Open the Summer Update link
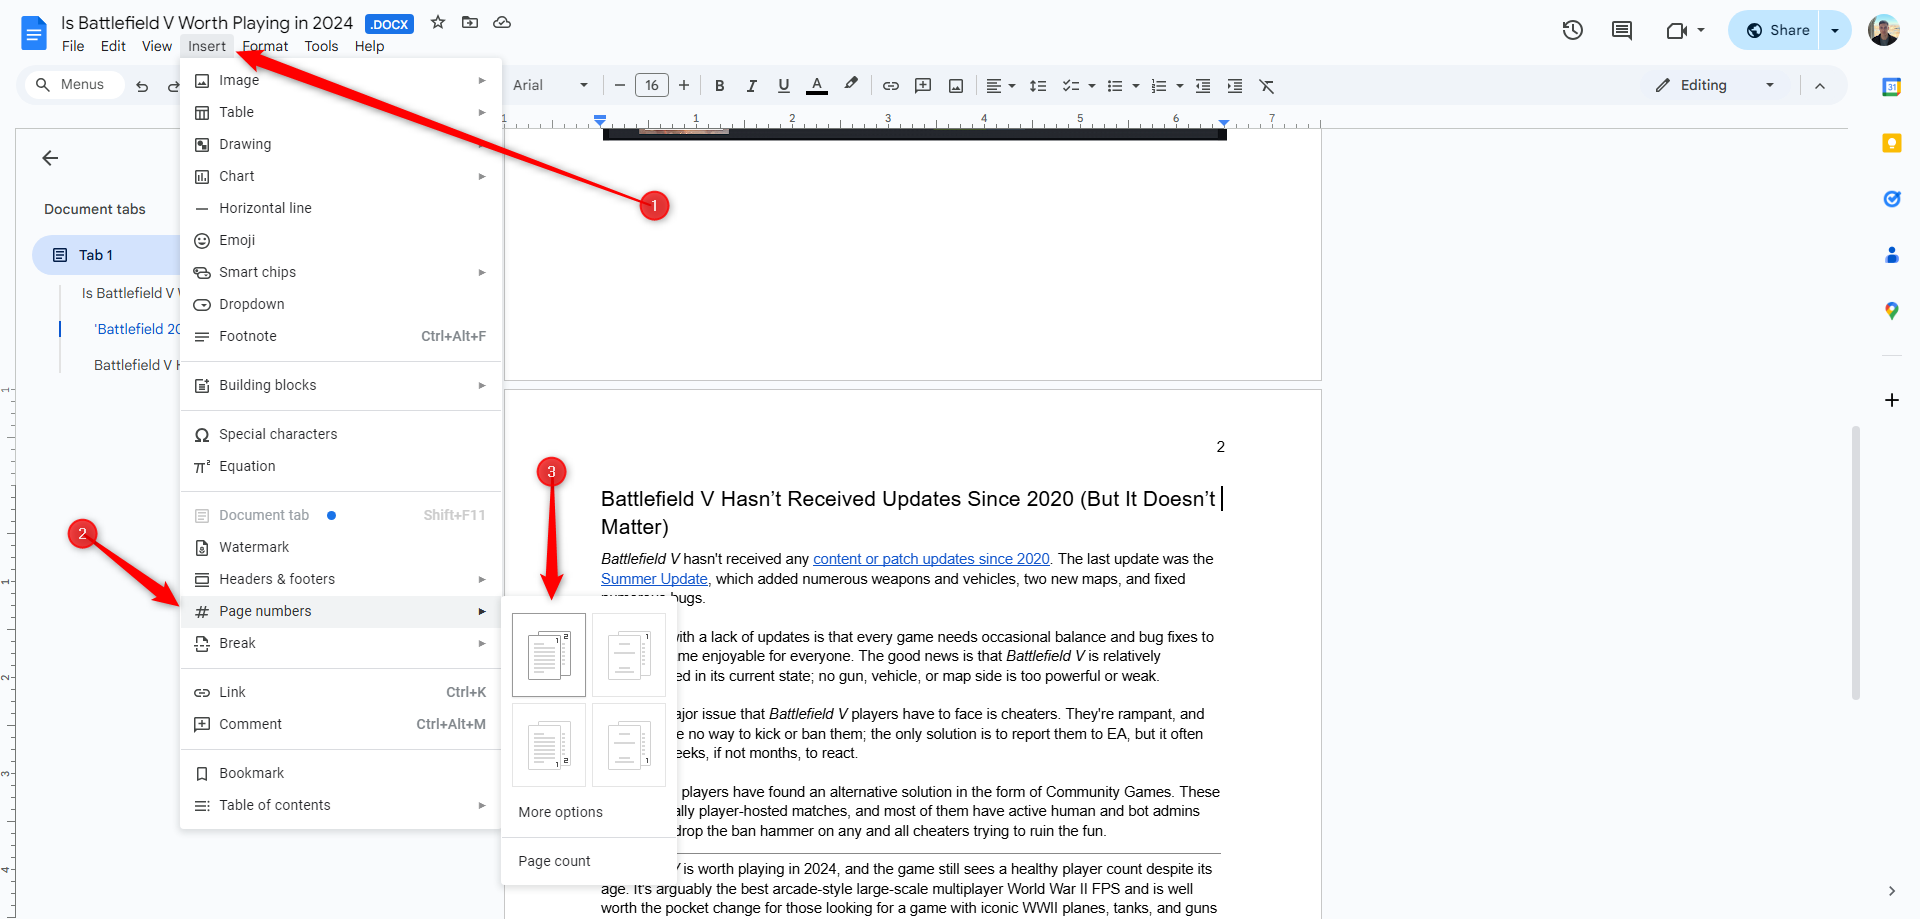 click(654, 579)
